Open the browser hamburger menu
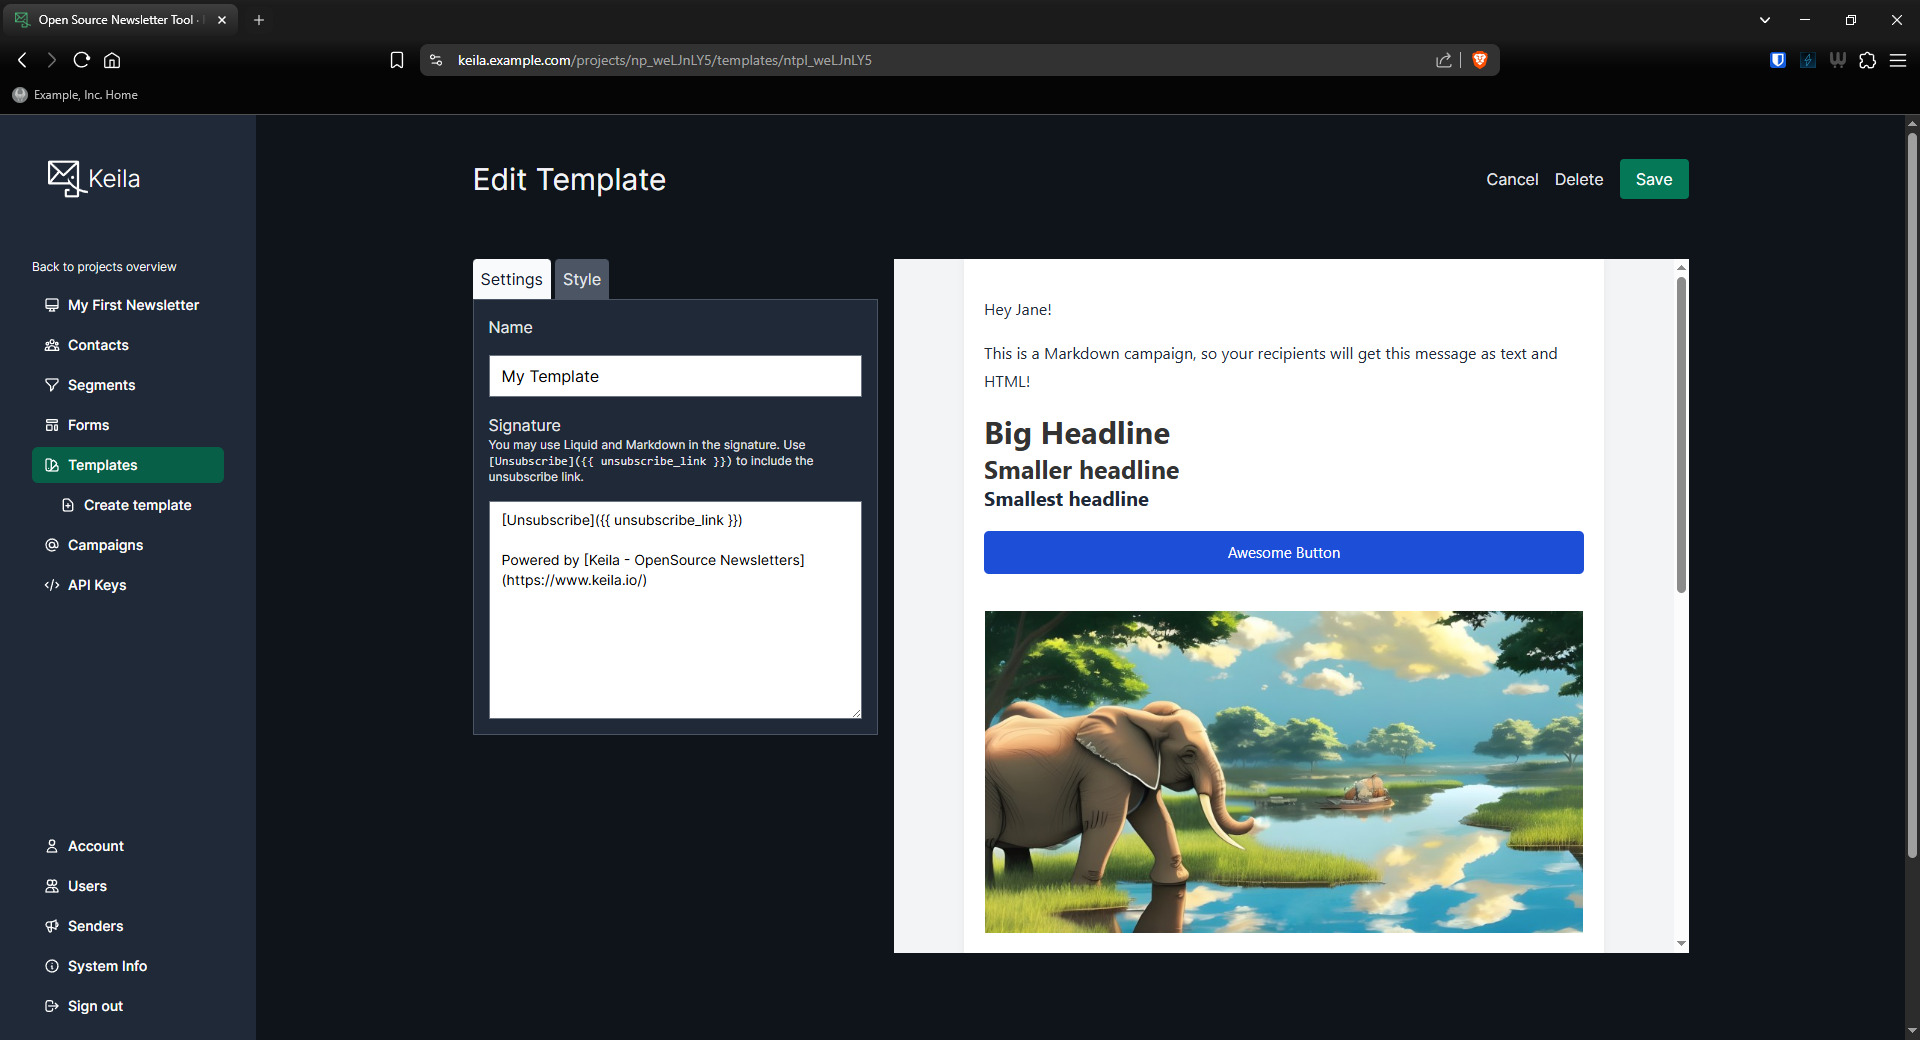 [1897, 60]
